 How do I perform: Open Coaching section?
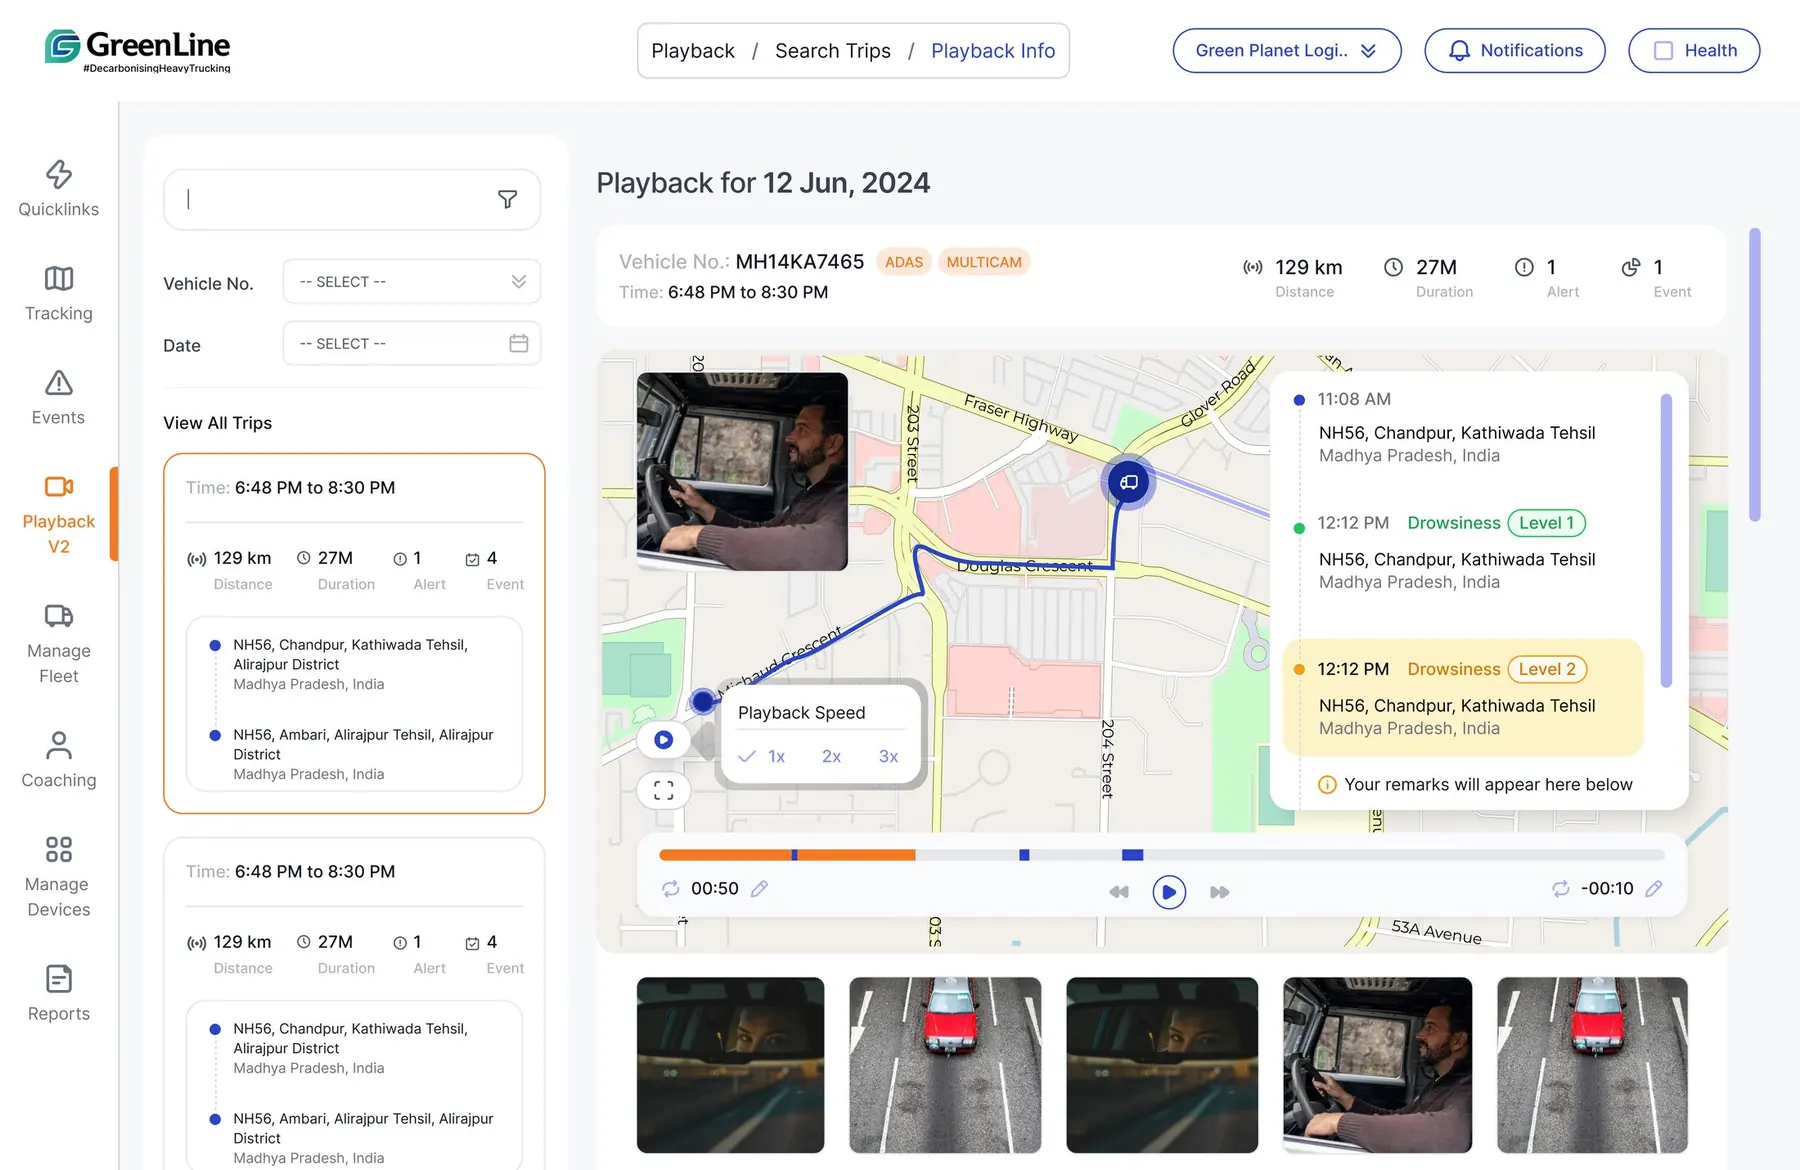pyautogui.click(x=59, y=760)
